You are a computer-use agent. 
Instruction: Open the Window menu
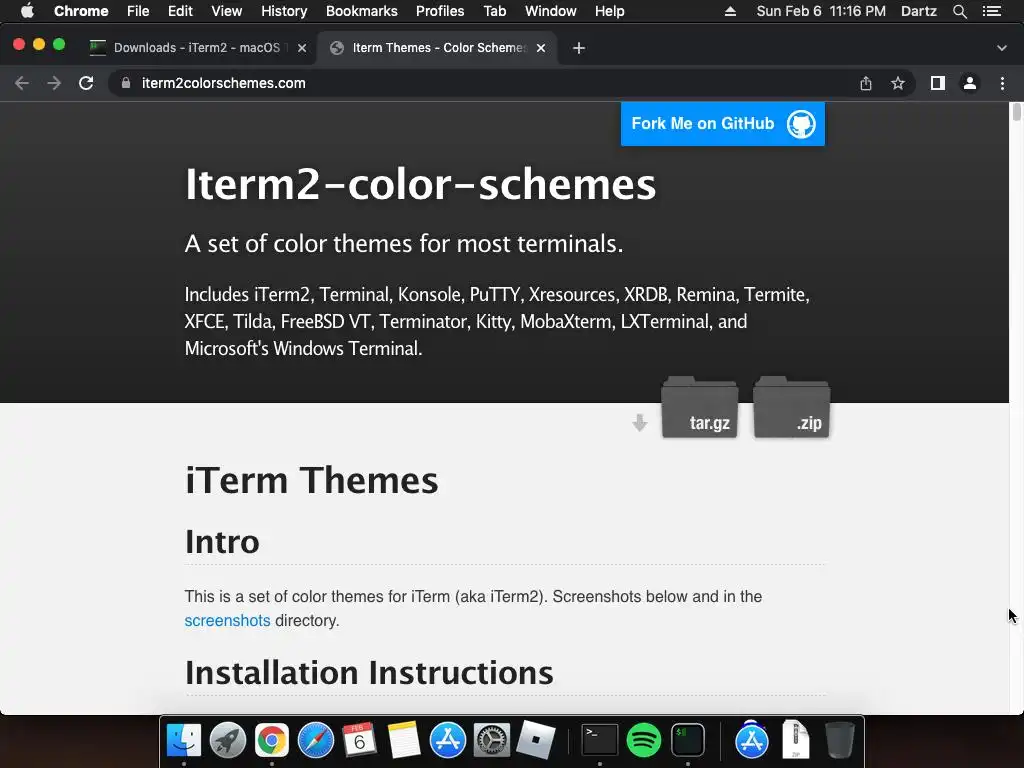[551, 11]
